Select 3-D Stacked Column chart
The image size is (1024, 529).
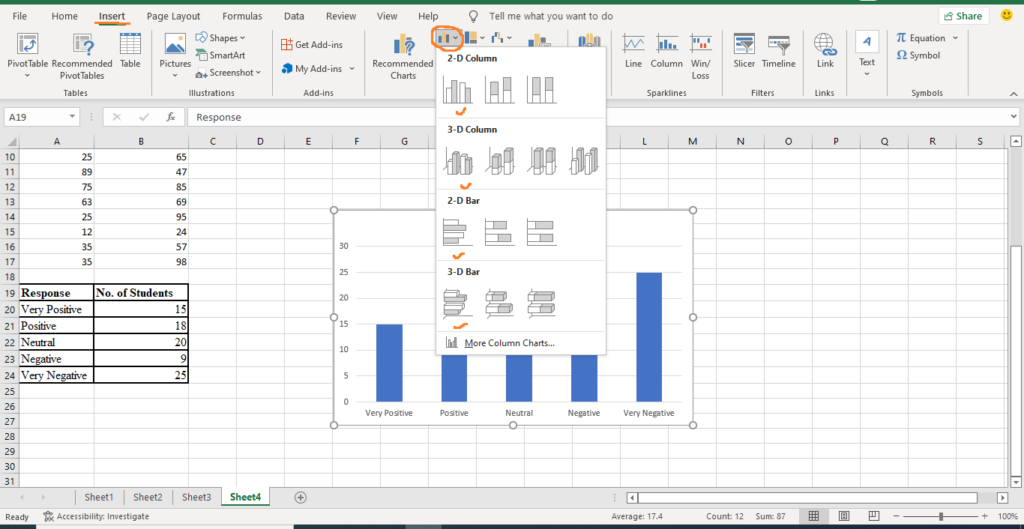click(x=500, y=161)
